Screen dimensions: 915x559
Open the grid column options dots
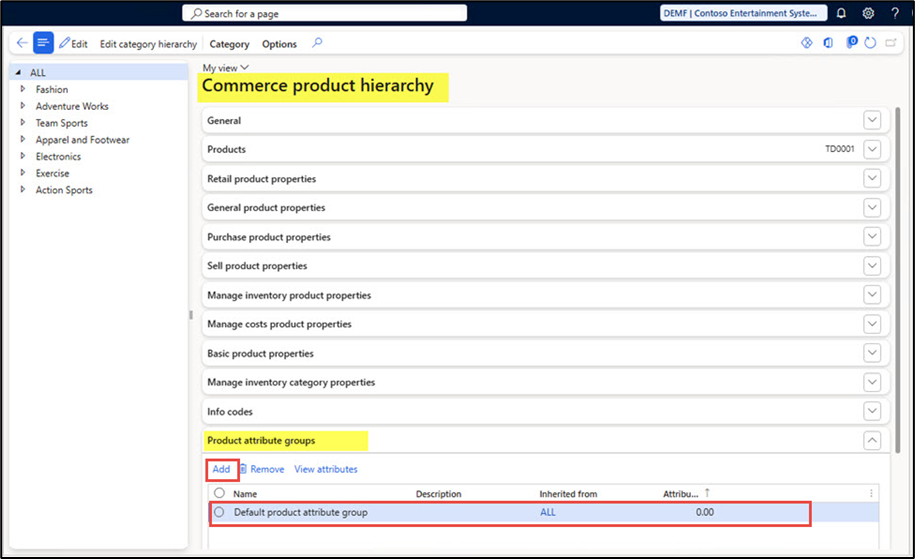pyautogui.click(x=871, y=494)
